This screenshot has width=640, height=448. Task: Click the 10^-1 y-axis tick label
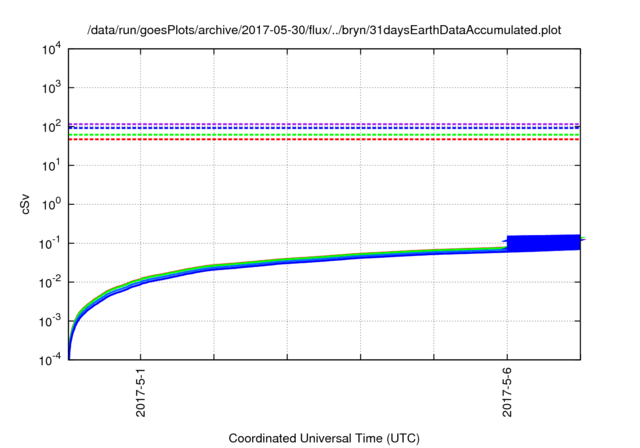click(x=50, y=244)
